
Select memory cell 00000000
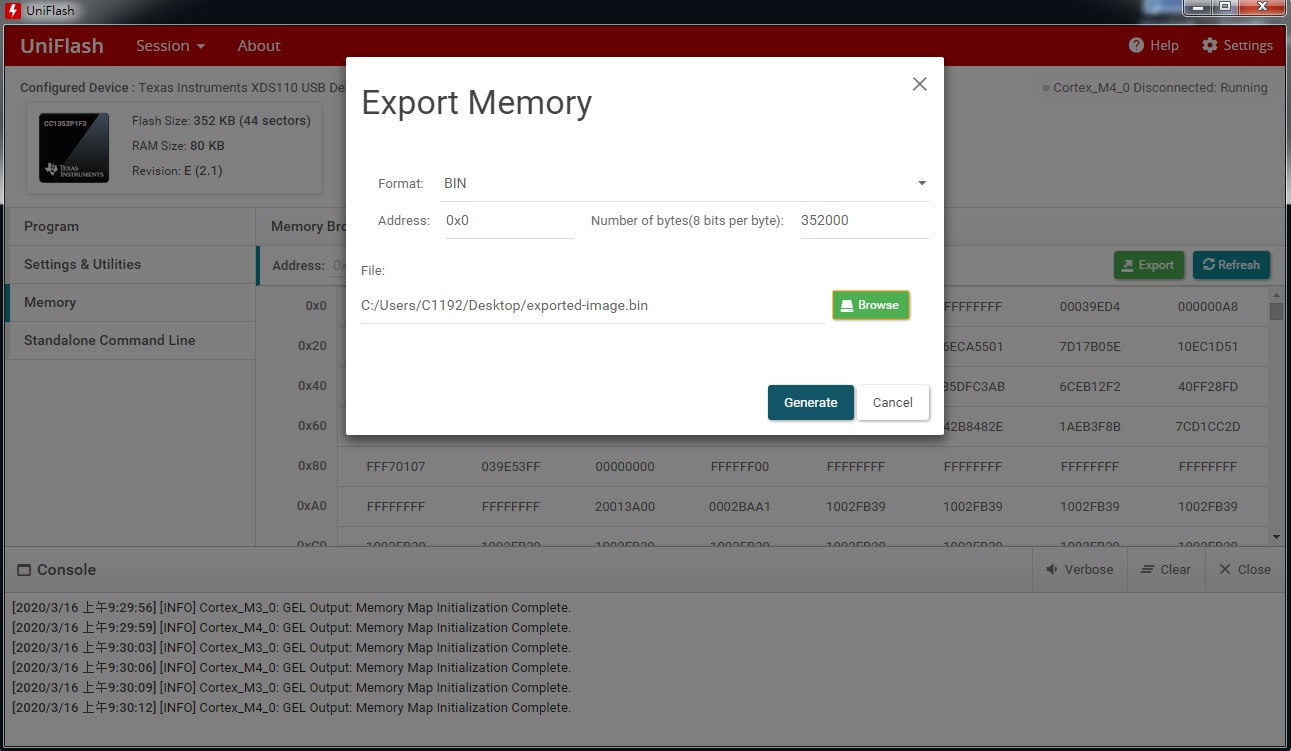pos(625,467)
